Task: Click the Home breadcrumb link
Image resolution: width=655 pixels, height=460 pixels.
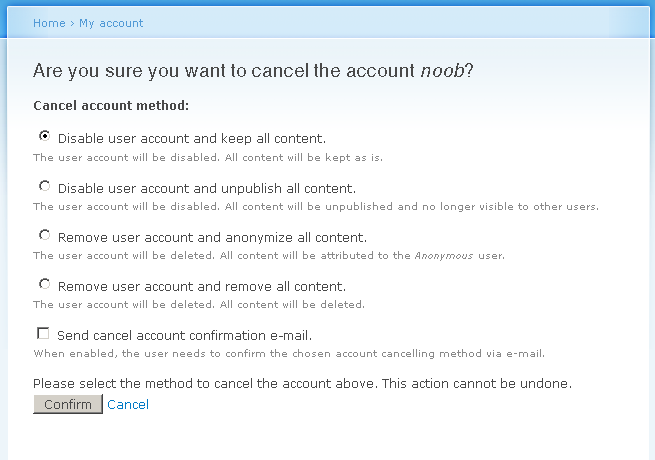Action: click(49, 23)
